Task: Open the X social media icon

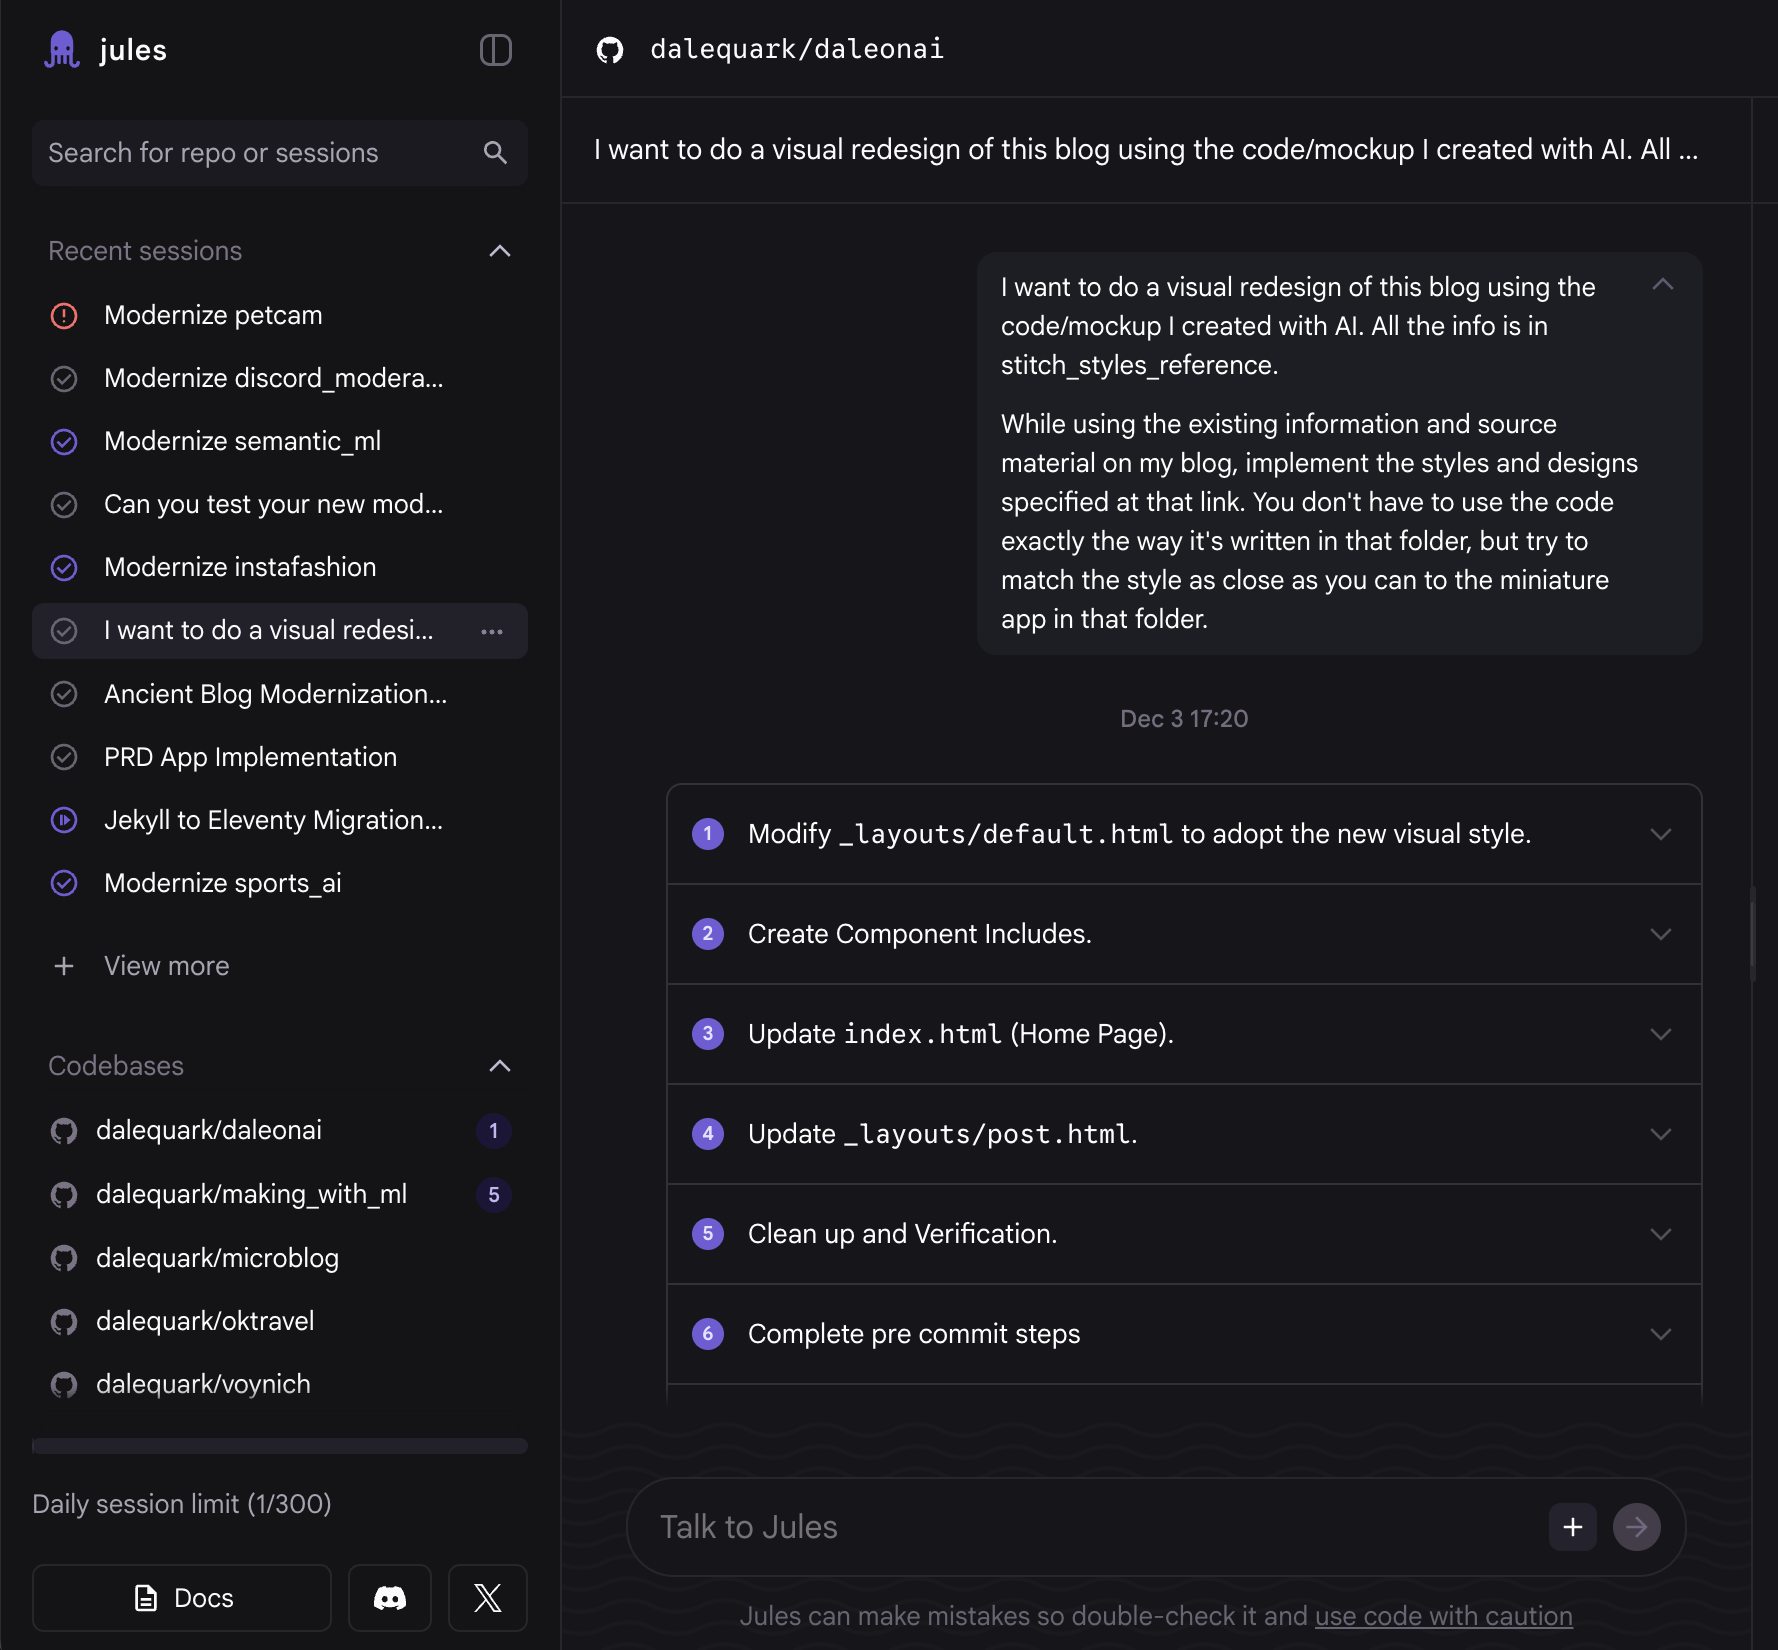Action: pyautogui.click(x=487, y=1597)
